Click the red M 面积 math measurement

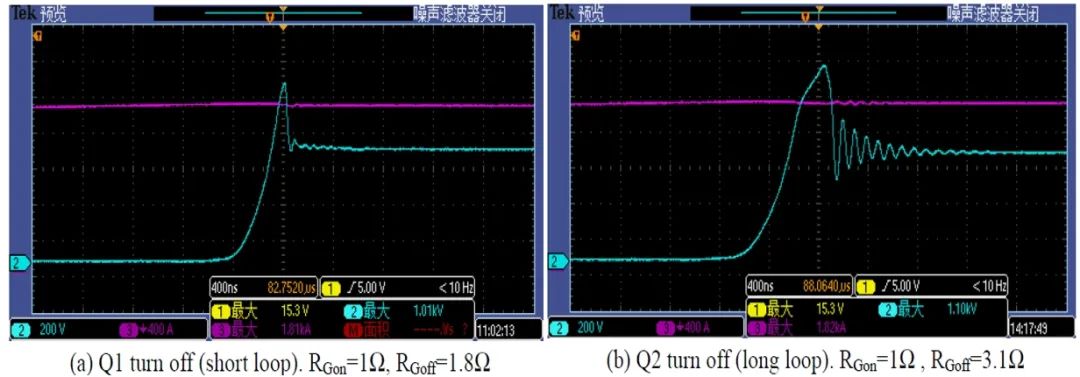click(x=367, y=331)
